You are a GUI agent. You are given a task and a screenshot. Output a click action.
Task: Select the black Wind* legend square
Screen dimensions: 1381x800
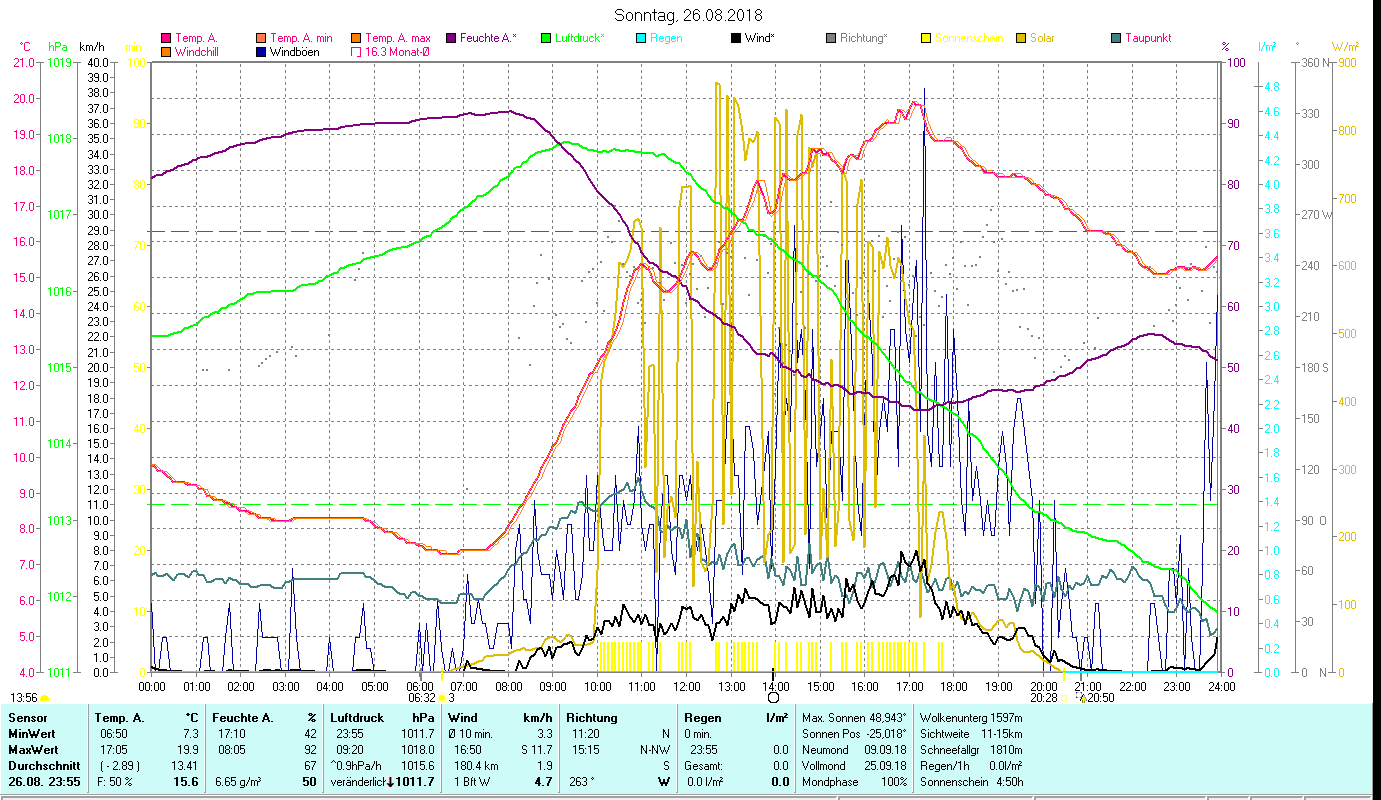click(x=736, y=39)
